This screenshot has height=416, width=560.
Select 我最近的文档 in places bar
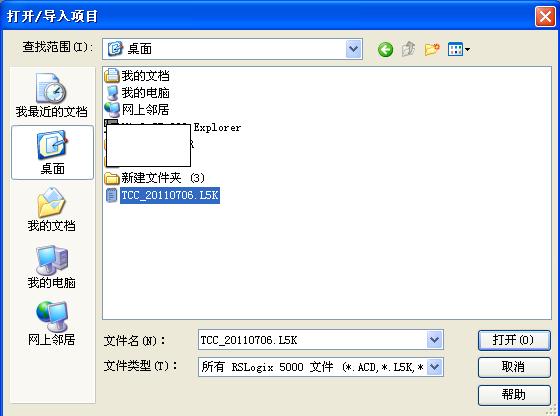click(52, 95)
